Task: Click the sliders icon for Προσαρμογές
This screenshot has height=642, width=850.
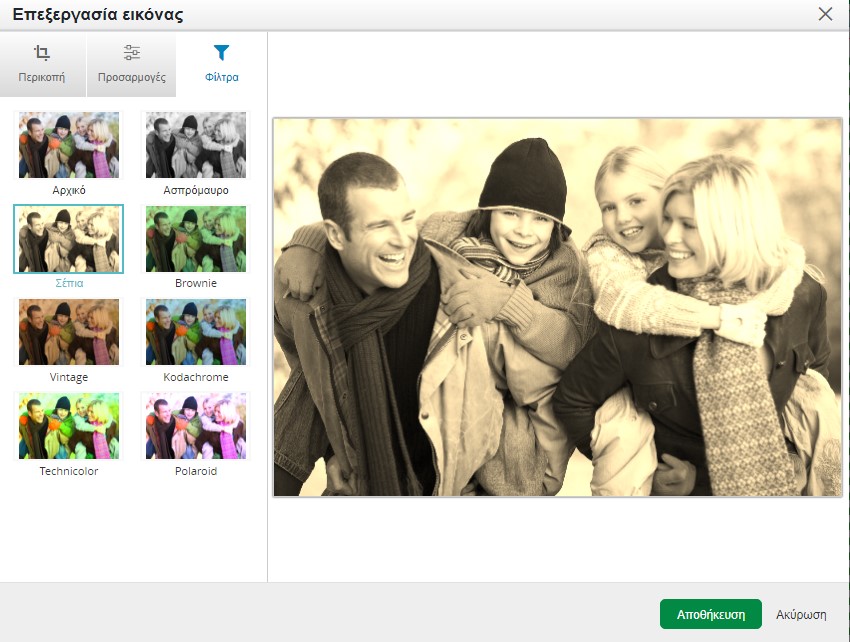Action: [132, 53]
